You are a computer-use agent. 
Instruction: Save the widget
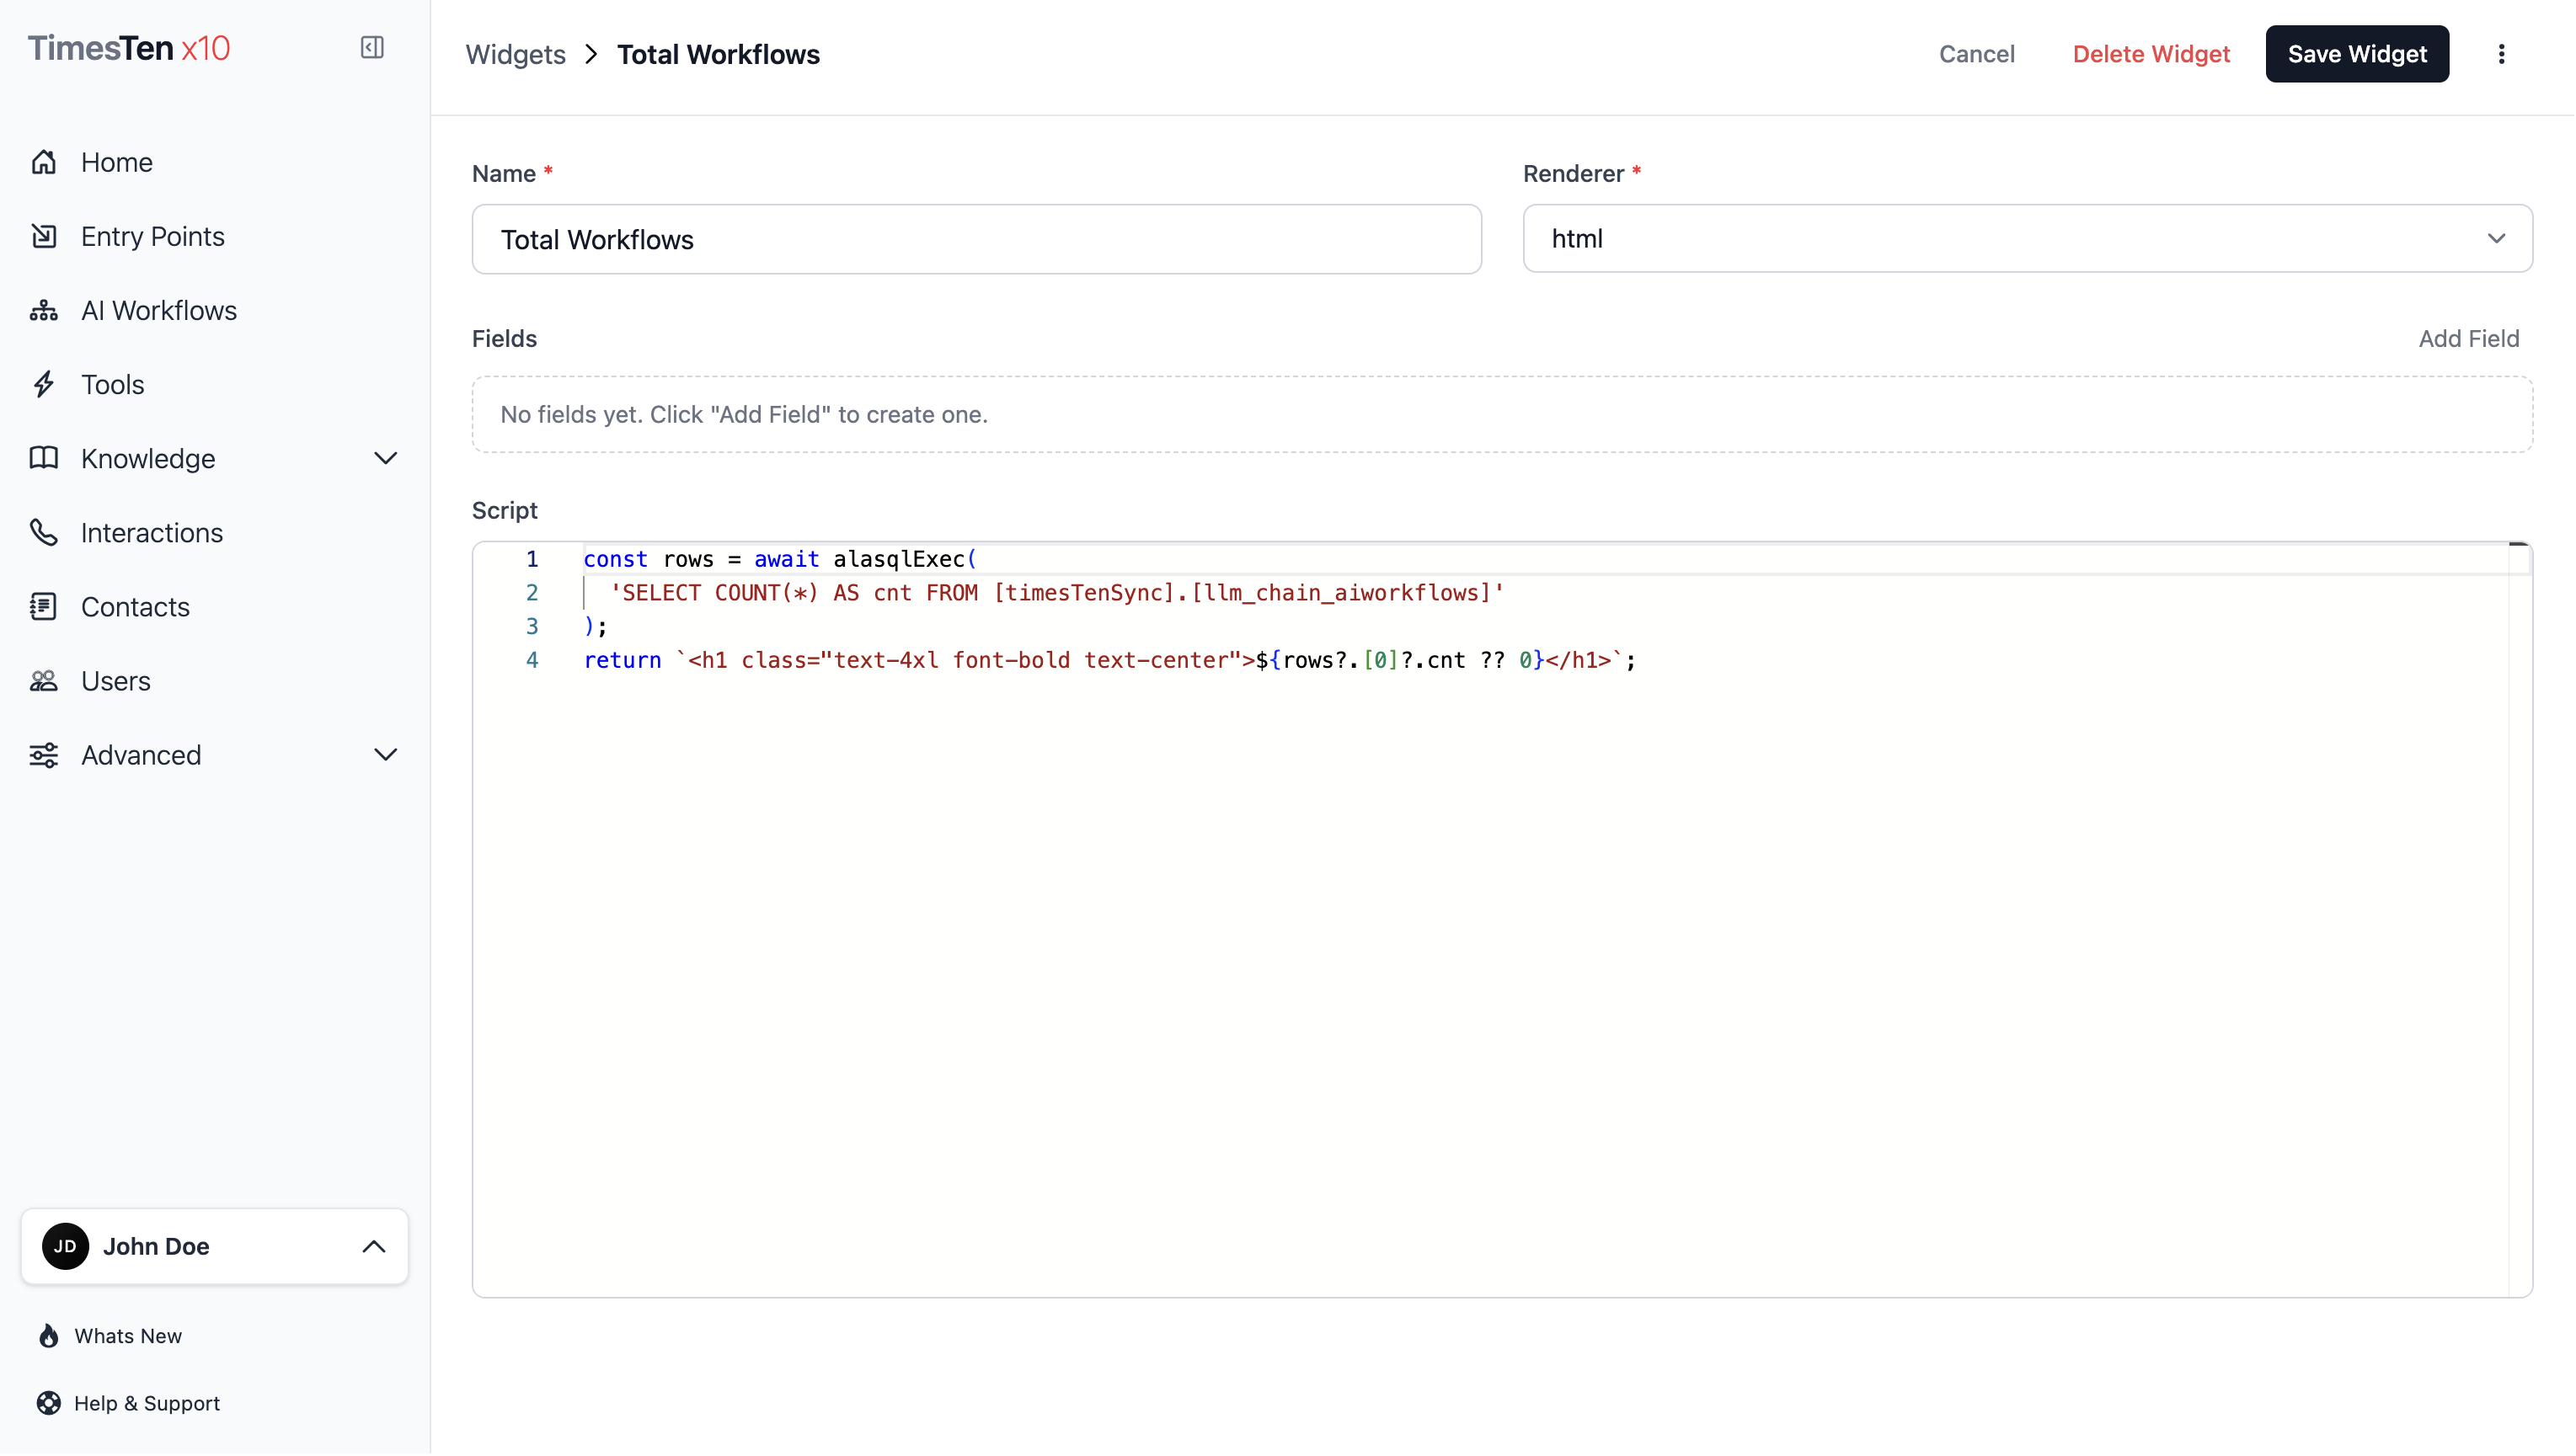point(2357,54)
